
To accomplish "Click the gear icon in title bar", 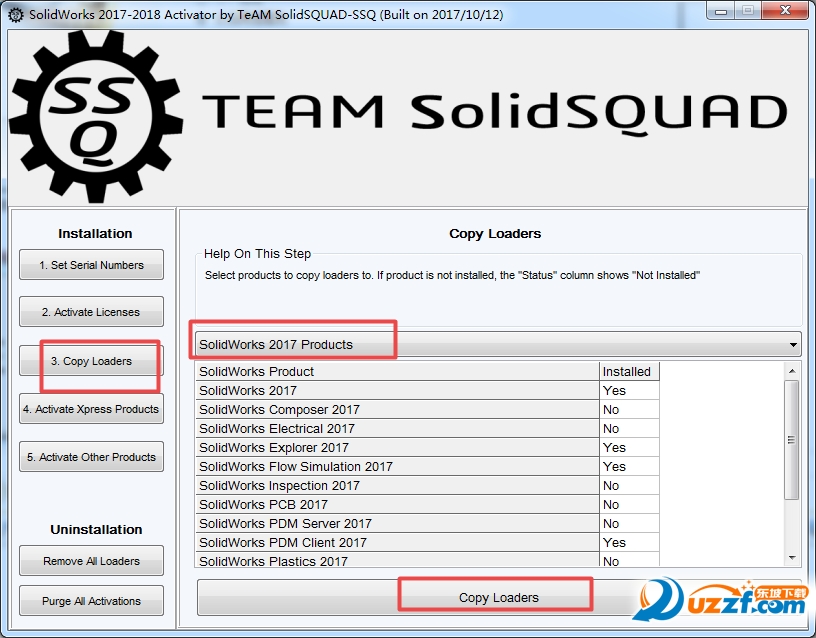I will [x=16, y=15].
